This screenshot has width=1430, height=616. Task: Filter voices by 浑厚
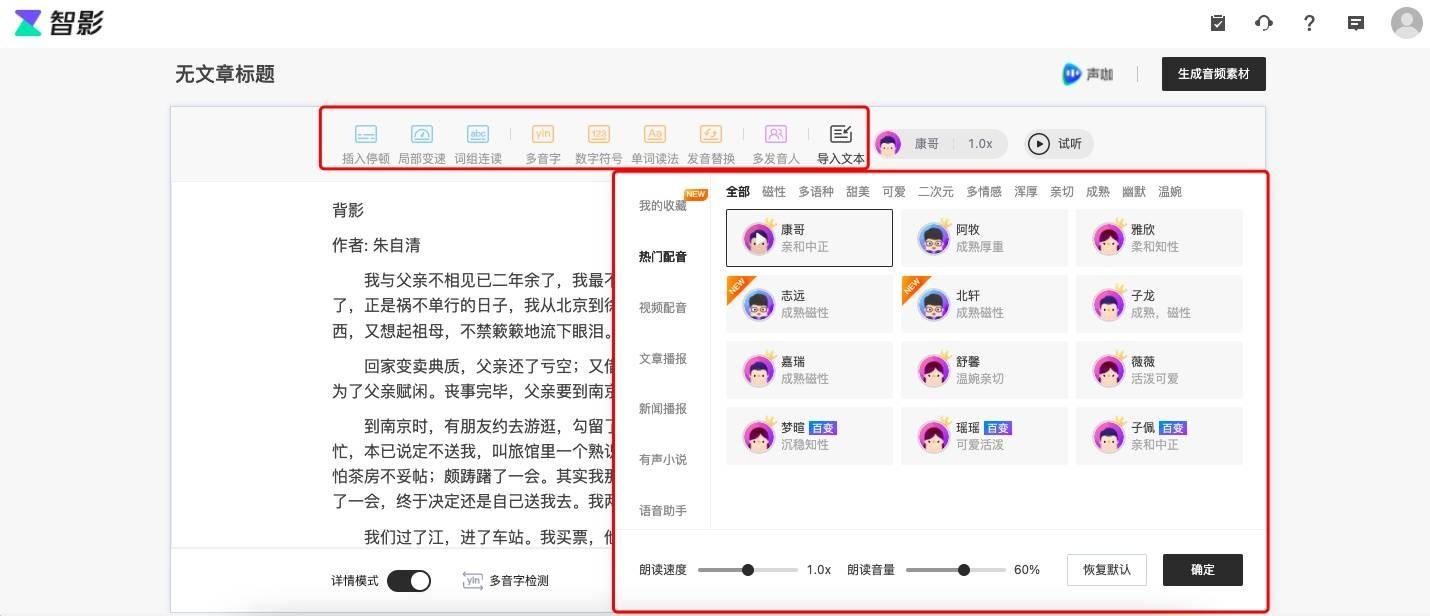(x=1026, y=192)
